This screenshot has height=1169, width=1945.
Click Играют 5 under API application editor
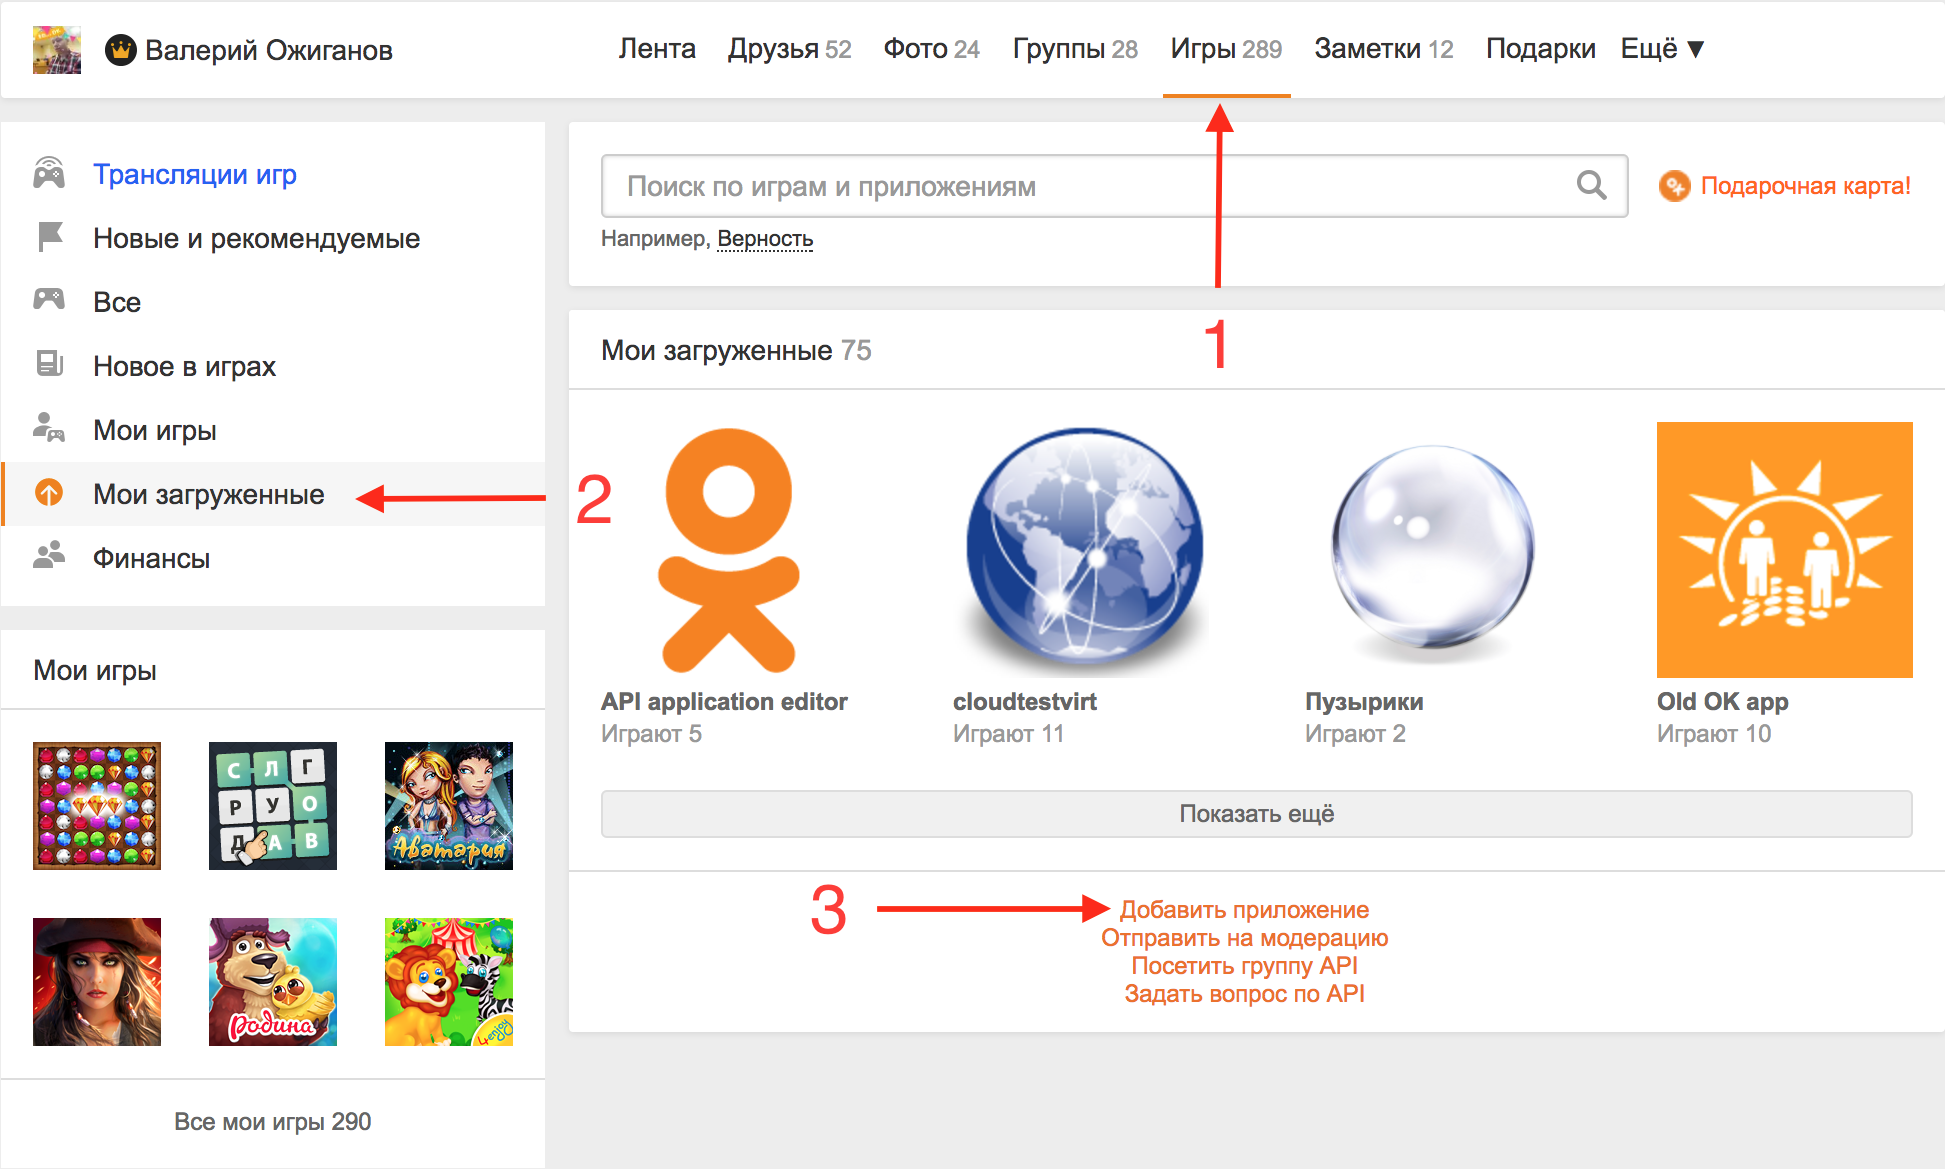[x=651, y=734]
